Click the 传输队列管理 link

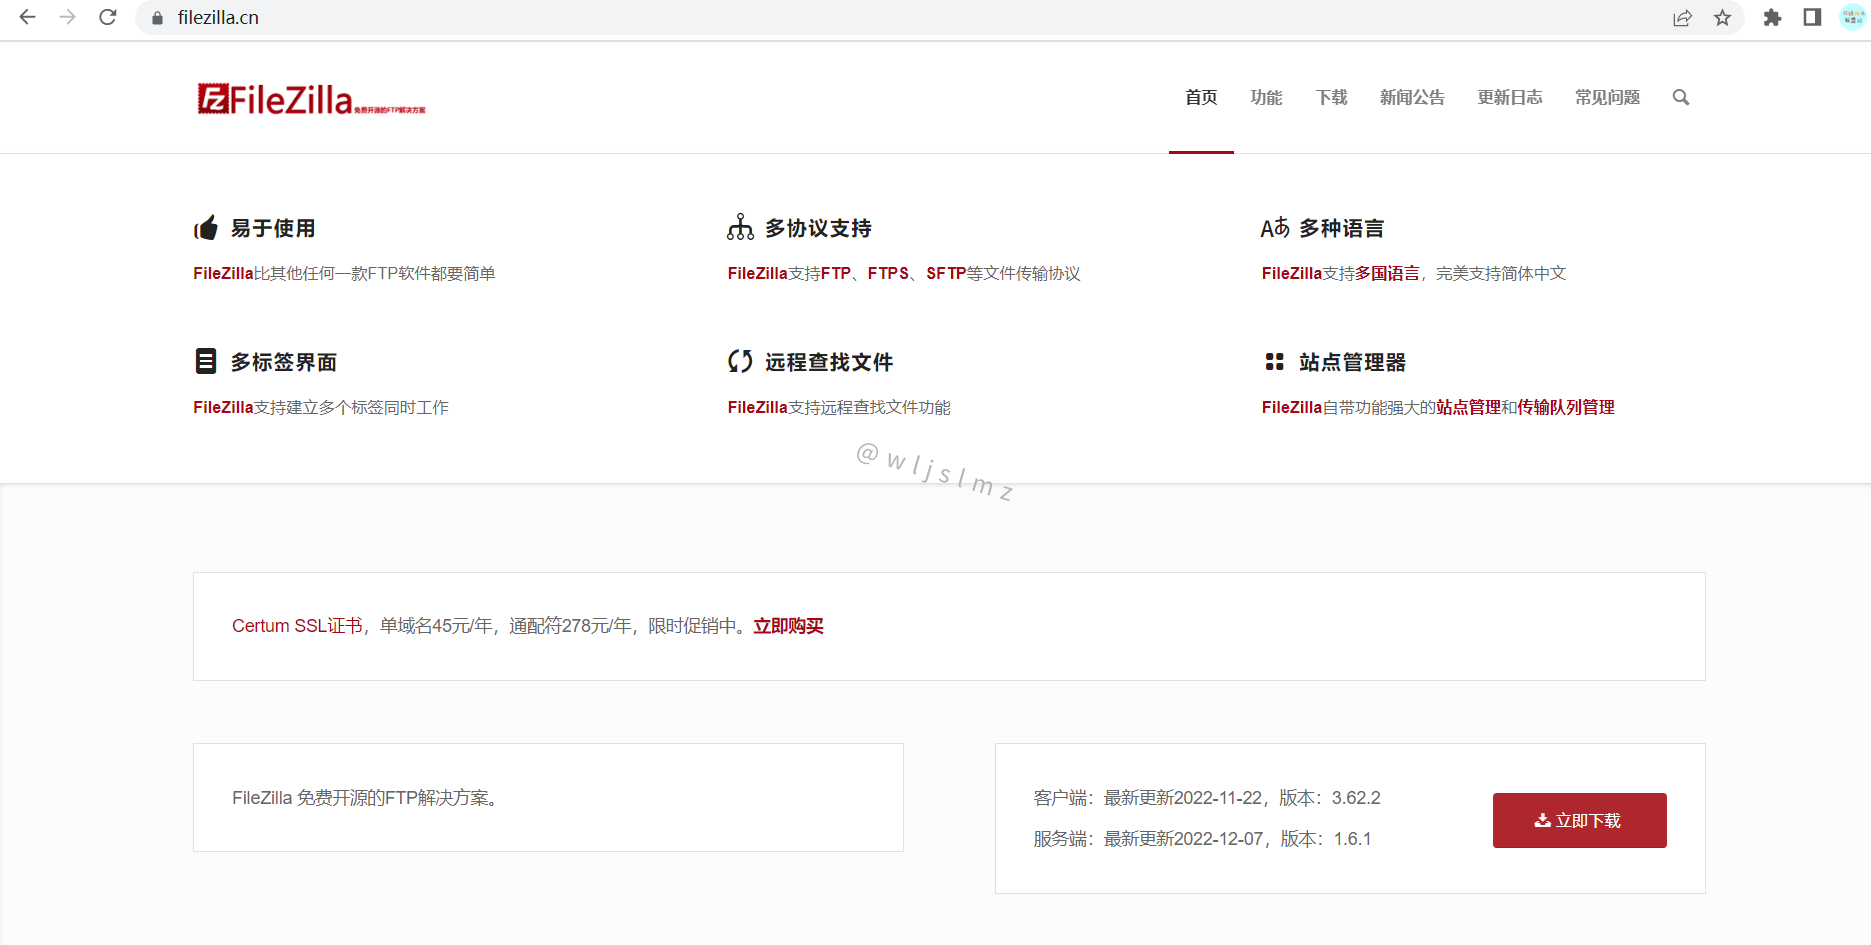1566,407
